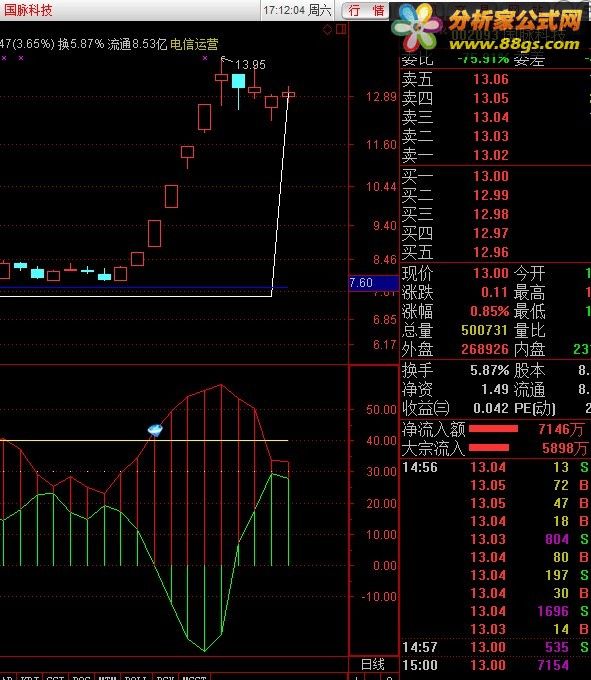
Task: Click the 卖五 ask price 13.06
Action: point(490,79)
